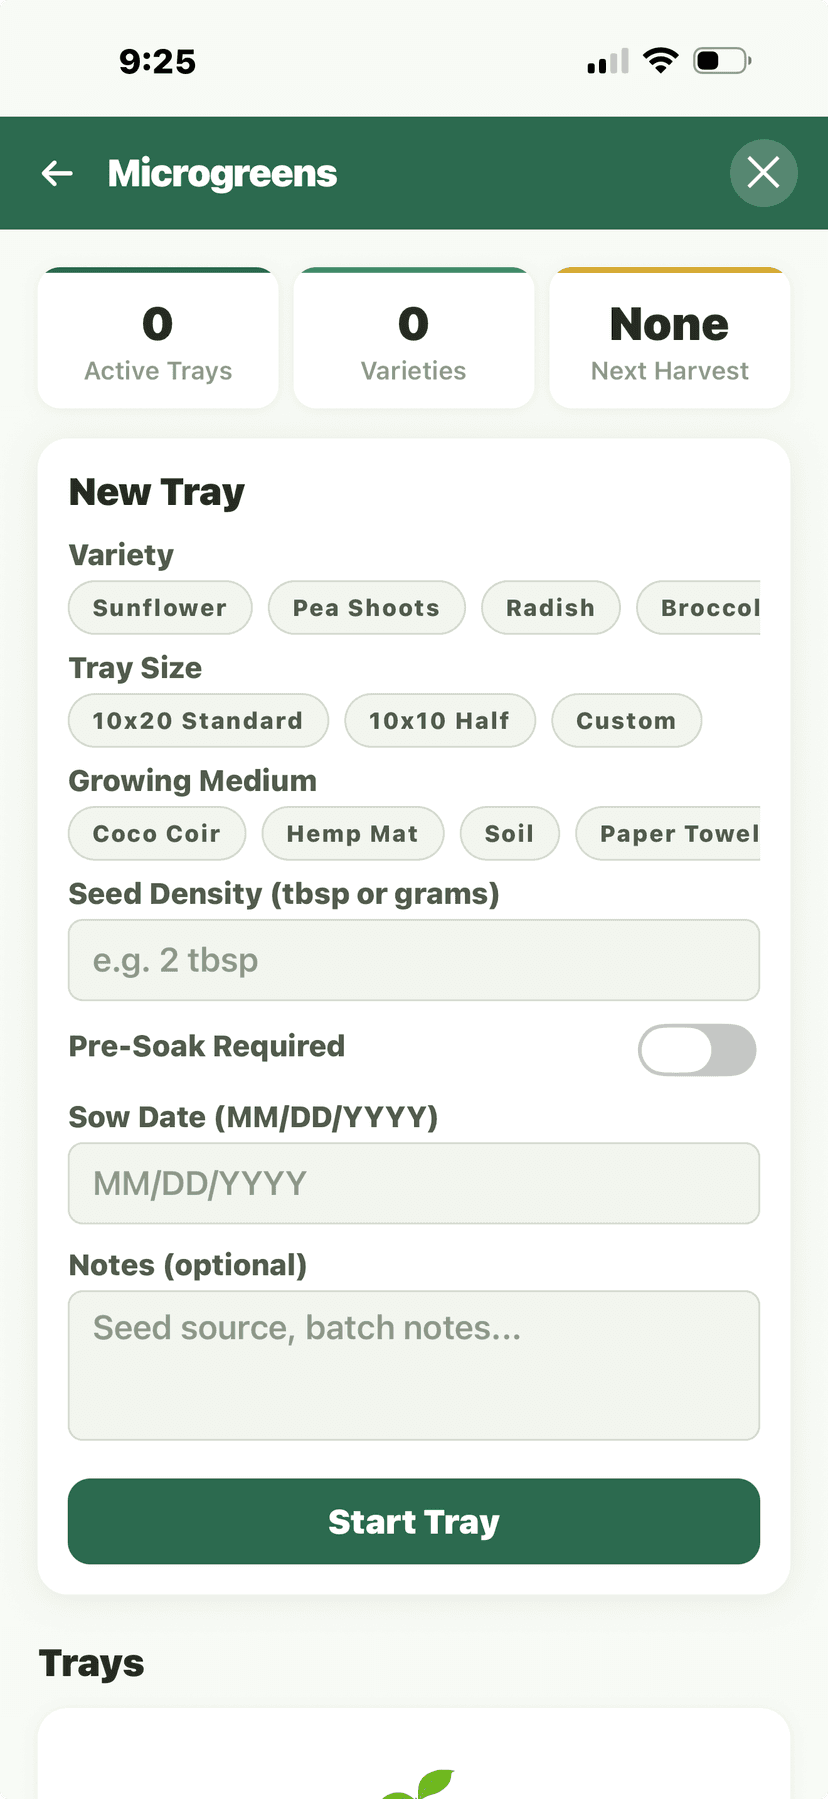828x1799 pixels.
Task: Select the Sunflower variety chip
Action: point(159,607)
